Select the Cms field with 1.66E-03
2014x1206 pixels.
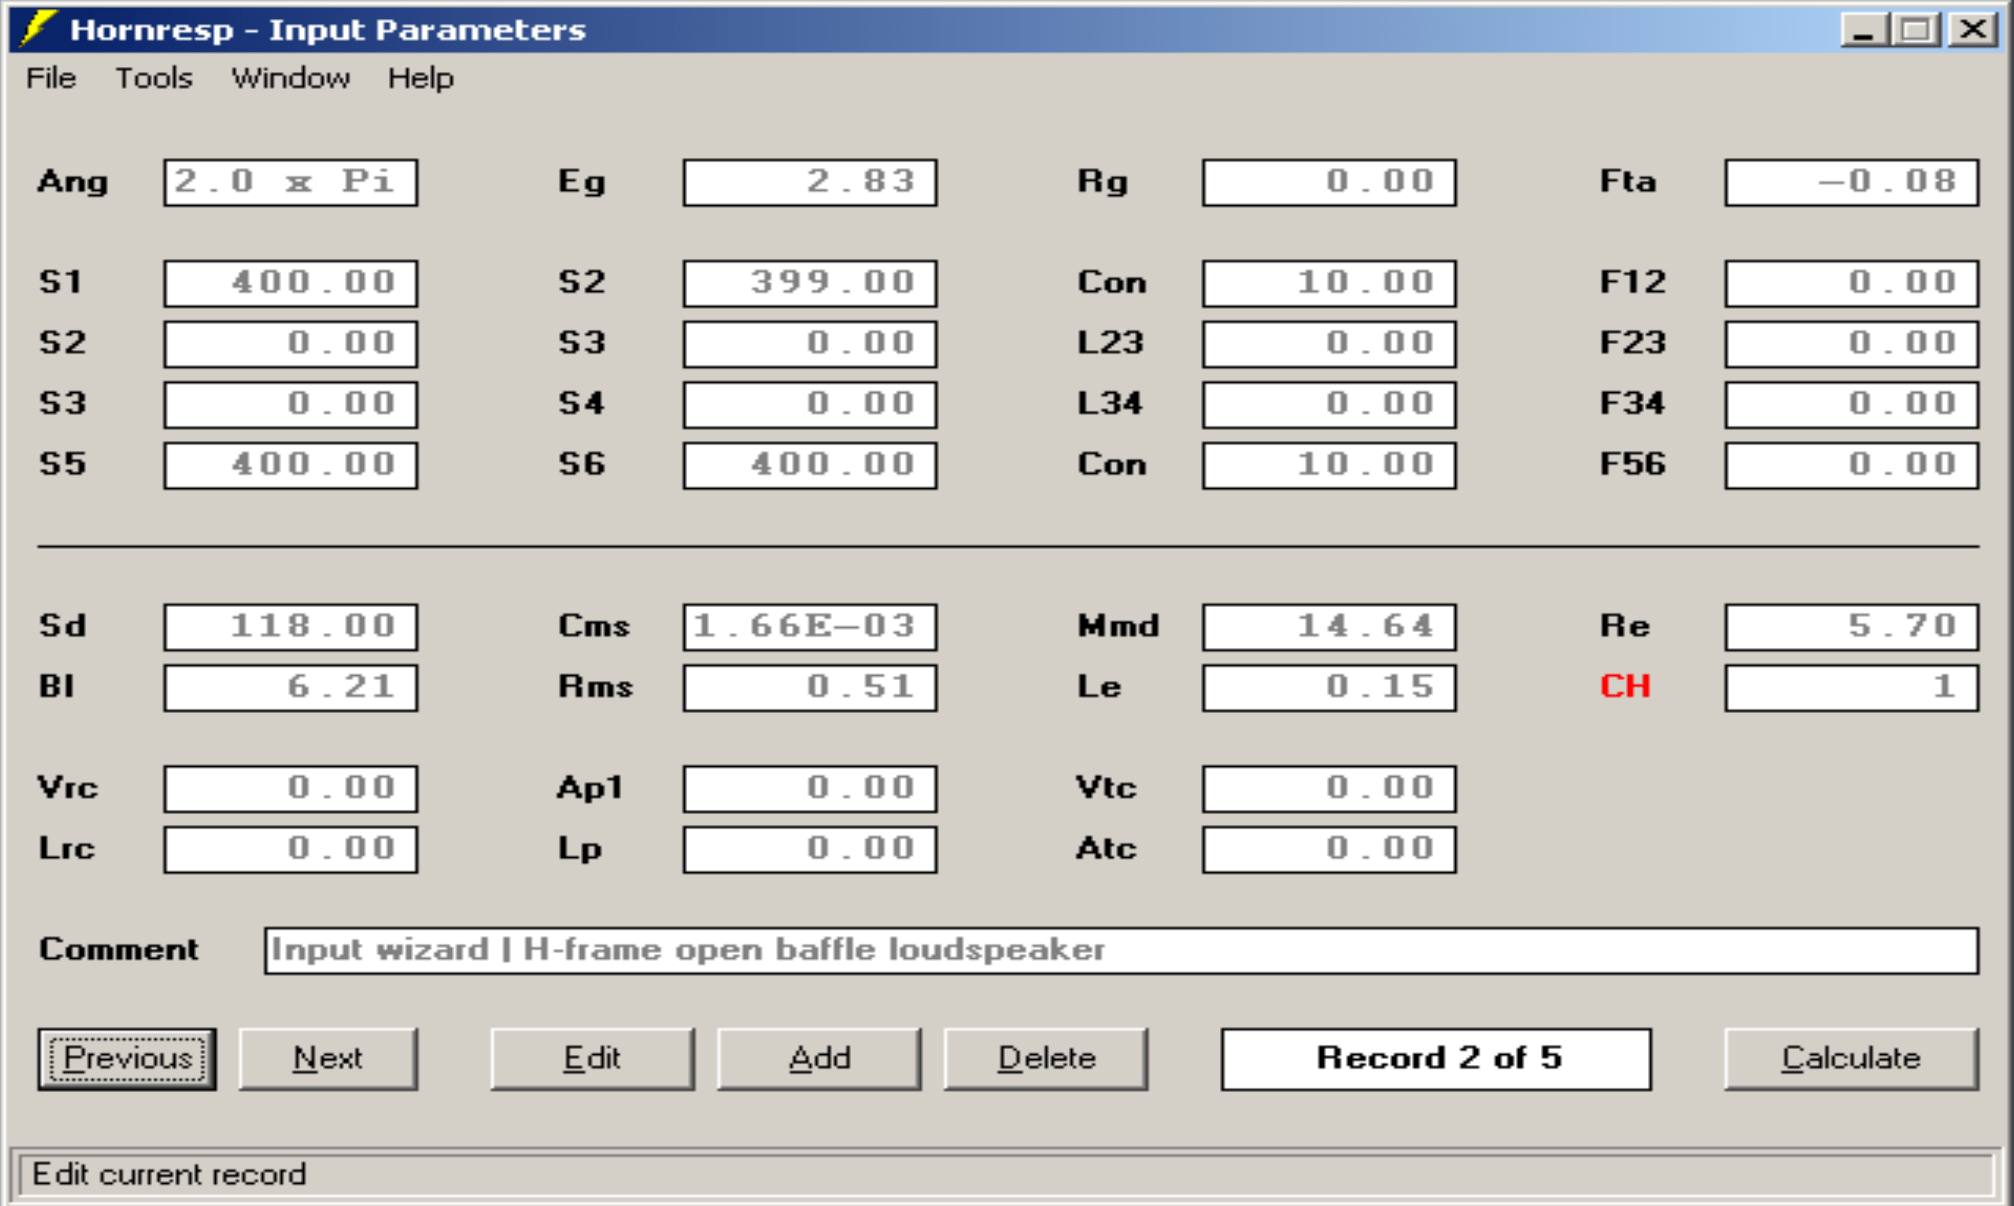click(x=810, y=627)
